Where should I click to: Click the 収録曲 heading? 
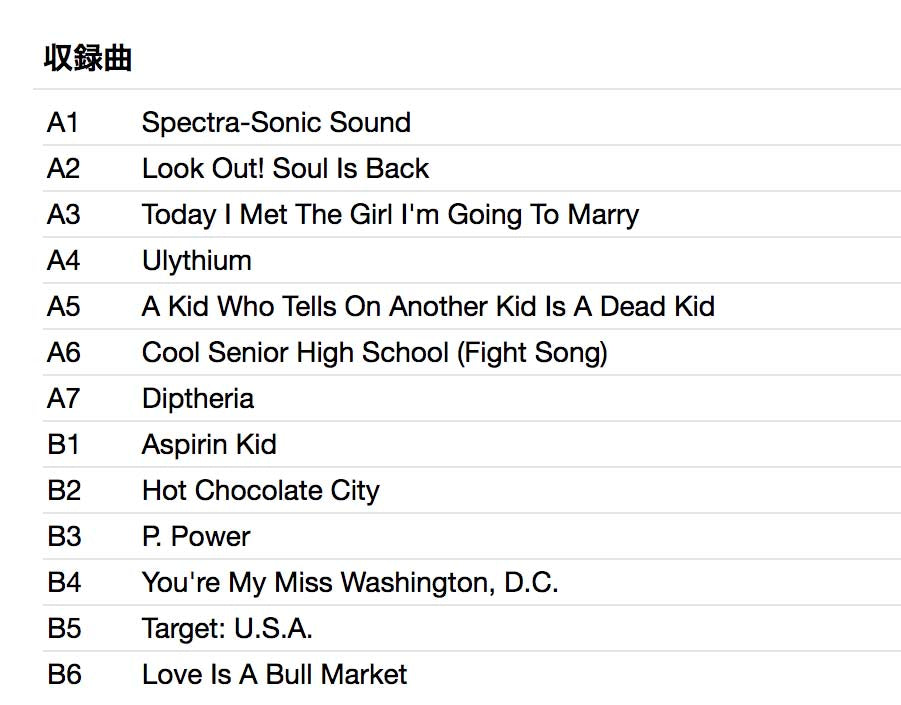[x=88, y=58]
